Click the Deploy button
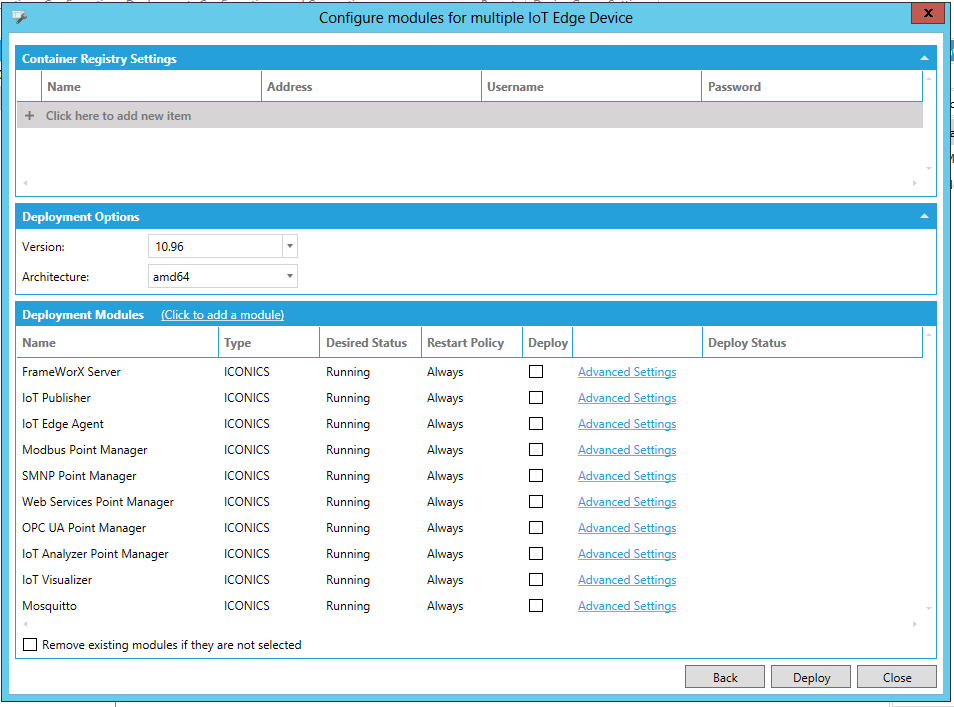This screenshot has height=707, width=954. 811,677
